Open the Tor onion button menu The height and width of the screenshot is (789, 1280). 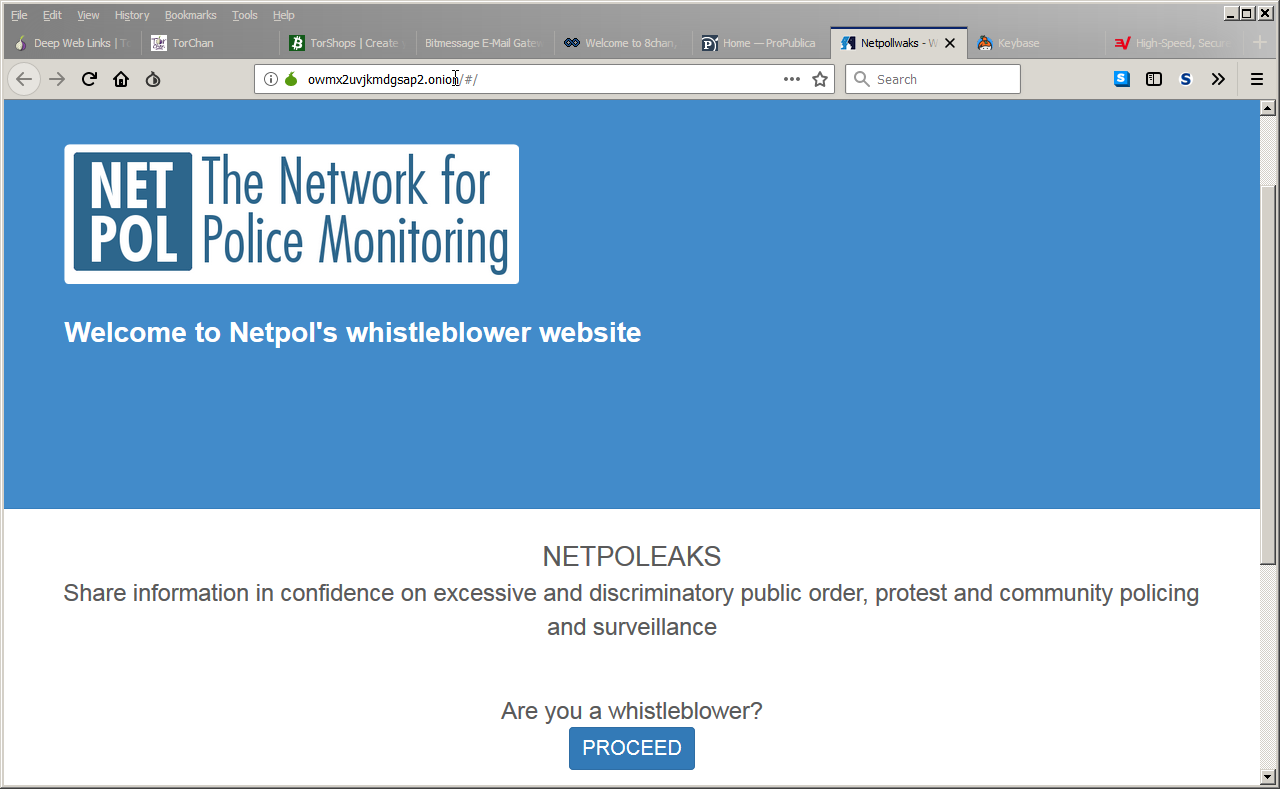pyautogui.click(x=153, y=79)
